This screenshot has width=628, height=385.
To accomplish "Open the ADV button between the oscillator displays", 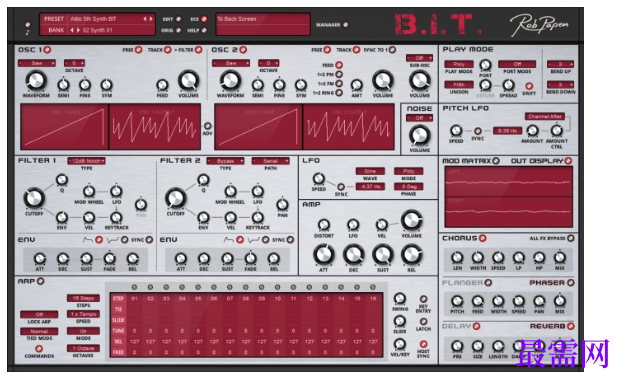I will coord(207,126).
